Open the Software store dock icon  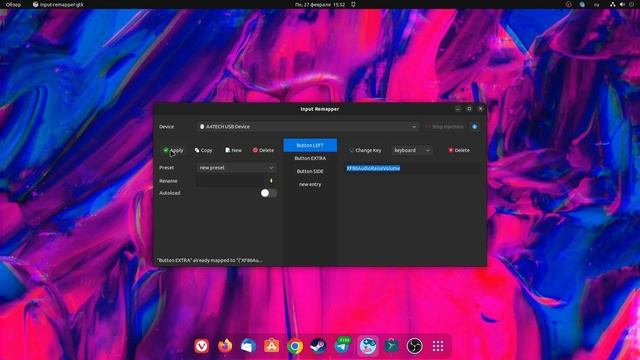271,346
